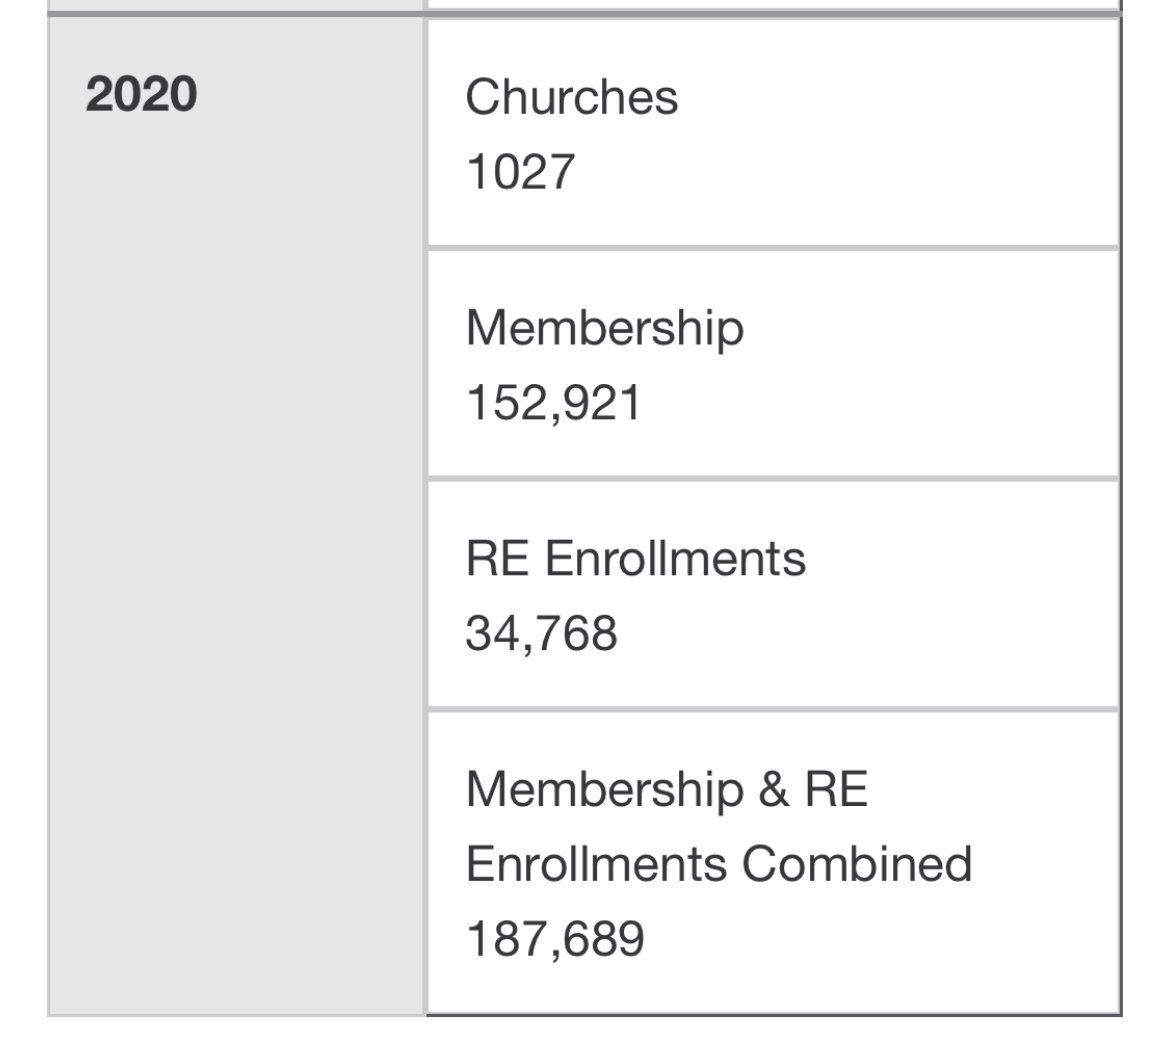This screenshot has height=1052, width=1170.
Task: Click the "Membership & RE" heading line
Action: 666,789
